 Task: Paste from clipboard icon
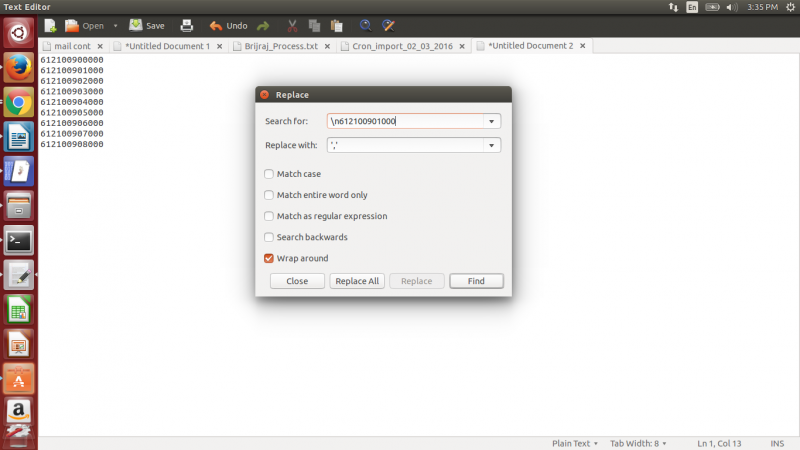click(337, 26)
